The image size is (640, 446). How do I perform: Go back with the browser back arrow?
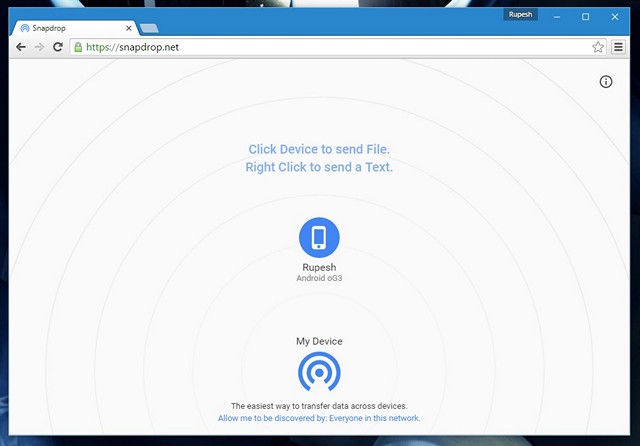pyautogui.click(x=21, y=47)
